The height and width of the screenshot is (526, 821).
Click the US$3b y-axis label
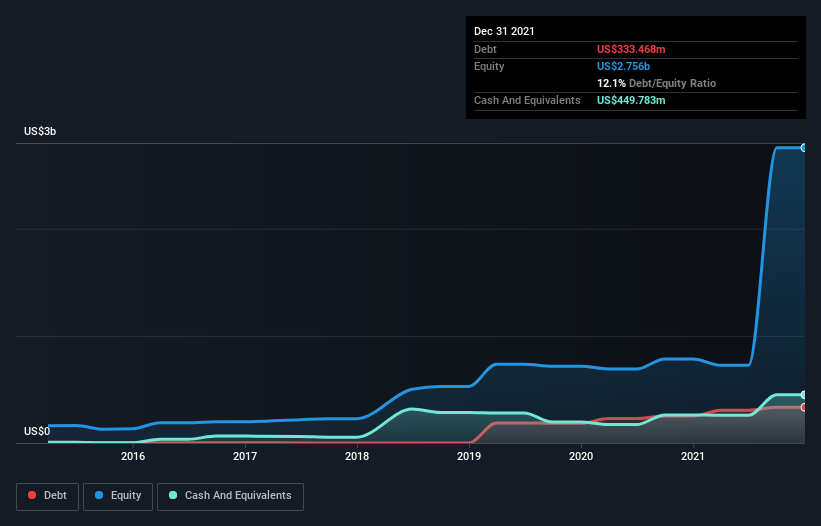tap(40, 131)
